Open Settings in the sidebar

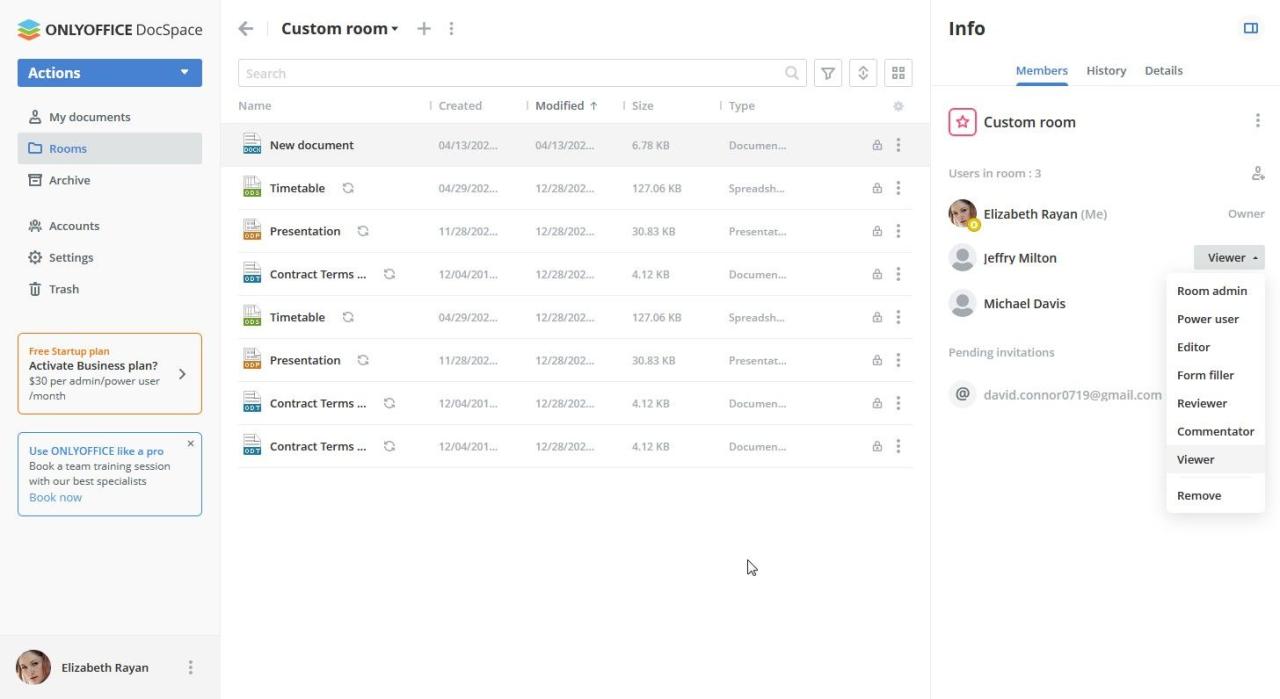pyautogui.click(x=110, y=257)
